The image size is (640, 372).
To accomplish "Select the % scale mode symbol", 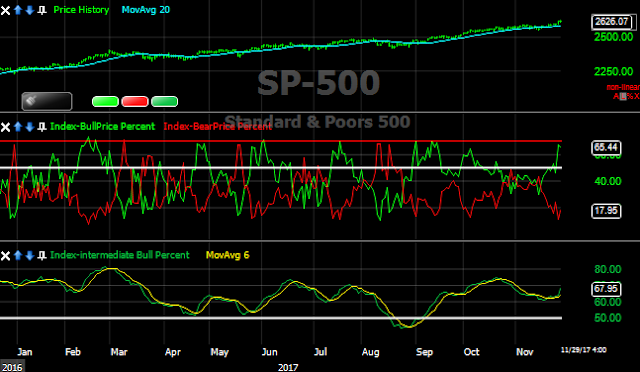I will (630, 96).
